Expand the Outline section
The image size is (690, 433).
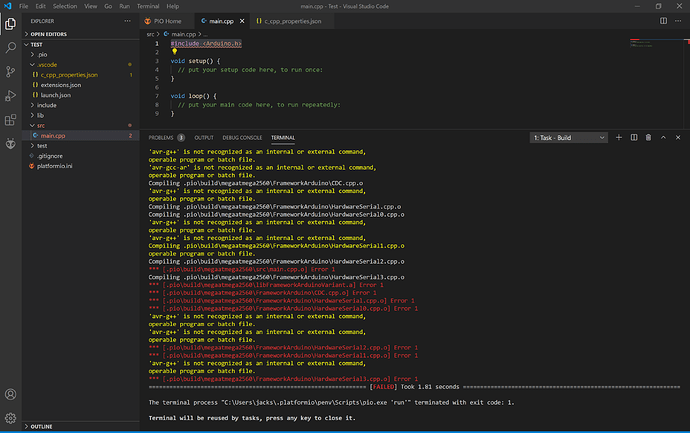tap(81, 426)
